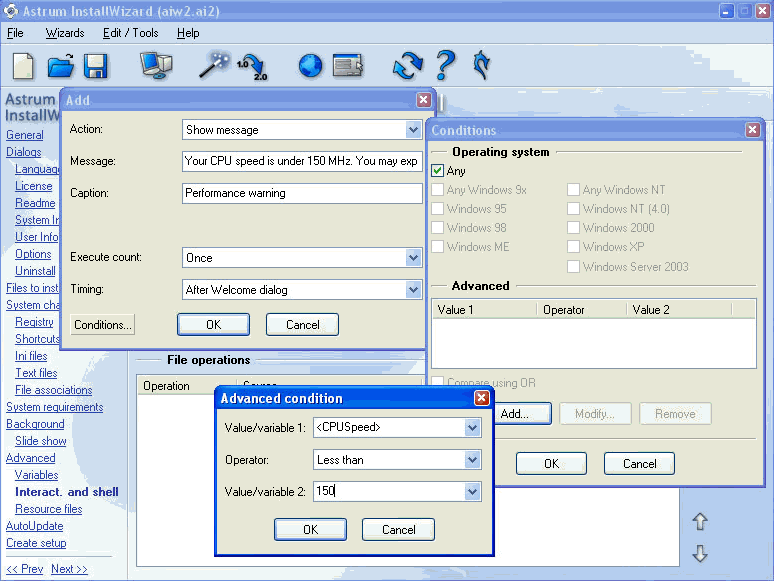774x581 pixels.
Task: Go to next page via Next >> link
Action: click(x=69, y=569)
